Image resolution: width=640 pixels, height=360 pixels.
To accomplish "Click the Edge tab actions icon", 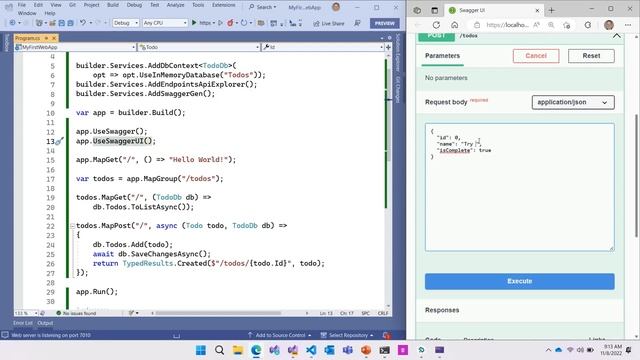I will tap(435, 10).
